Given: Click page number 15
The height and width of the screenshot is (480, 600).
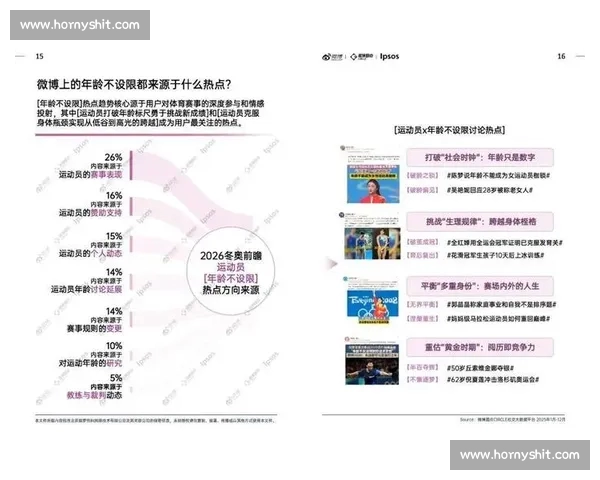Looking at the screenshot, I should tap(39, 56).
